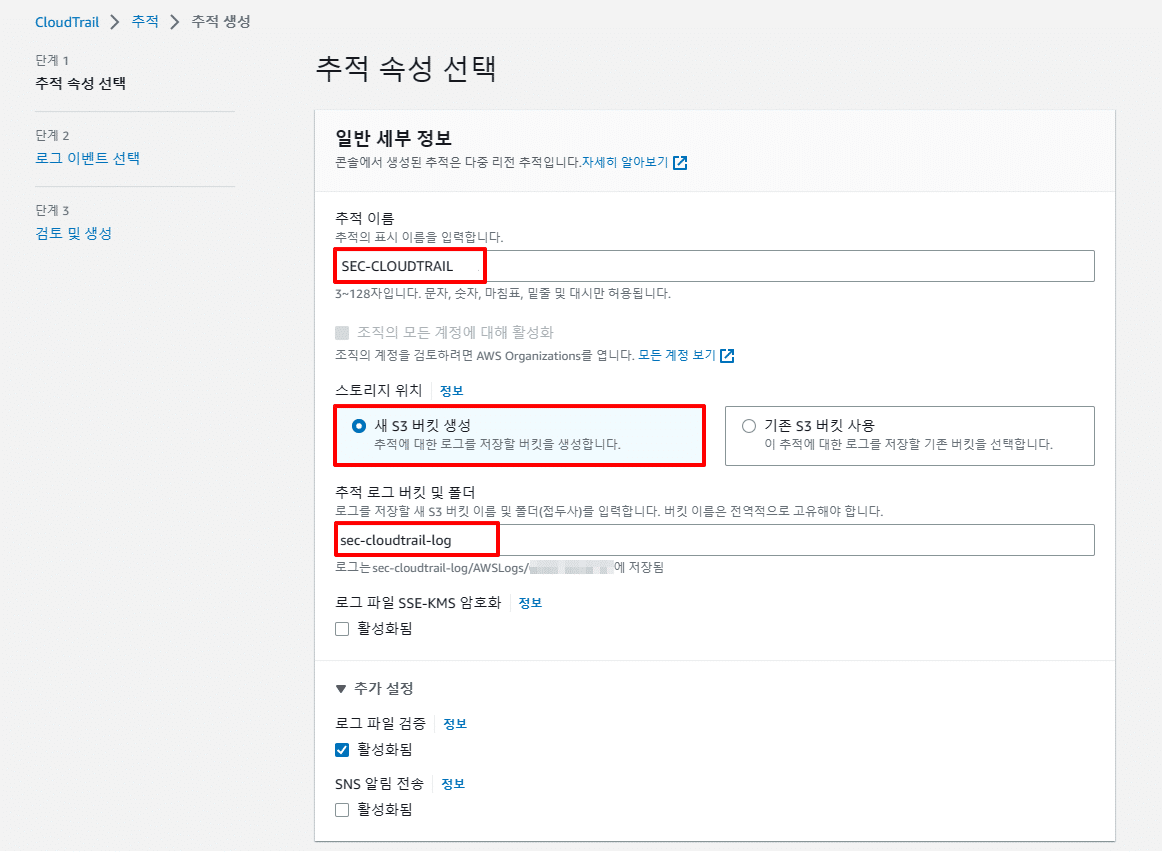Navigate to 추적 via the breadcrumb
Viewport: 1163px width, 854px height.
(x=145, y=20)
